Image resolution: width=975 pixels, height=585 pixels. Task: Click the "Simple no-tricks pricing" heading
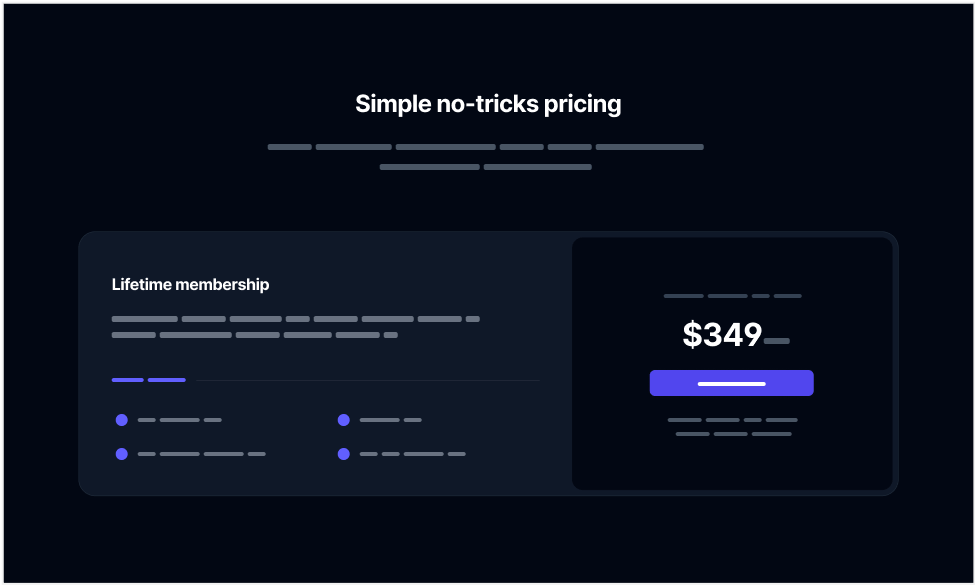[x=488, y=104]
